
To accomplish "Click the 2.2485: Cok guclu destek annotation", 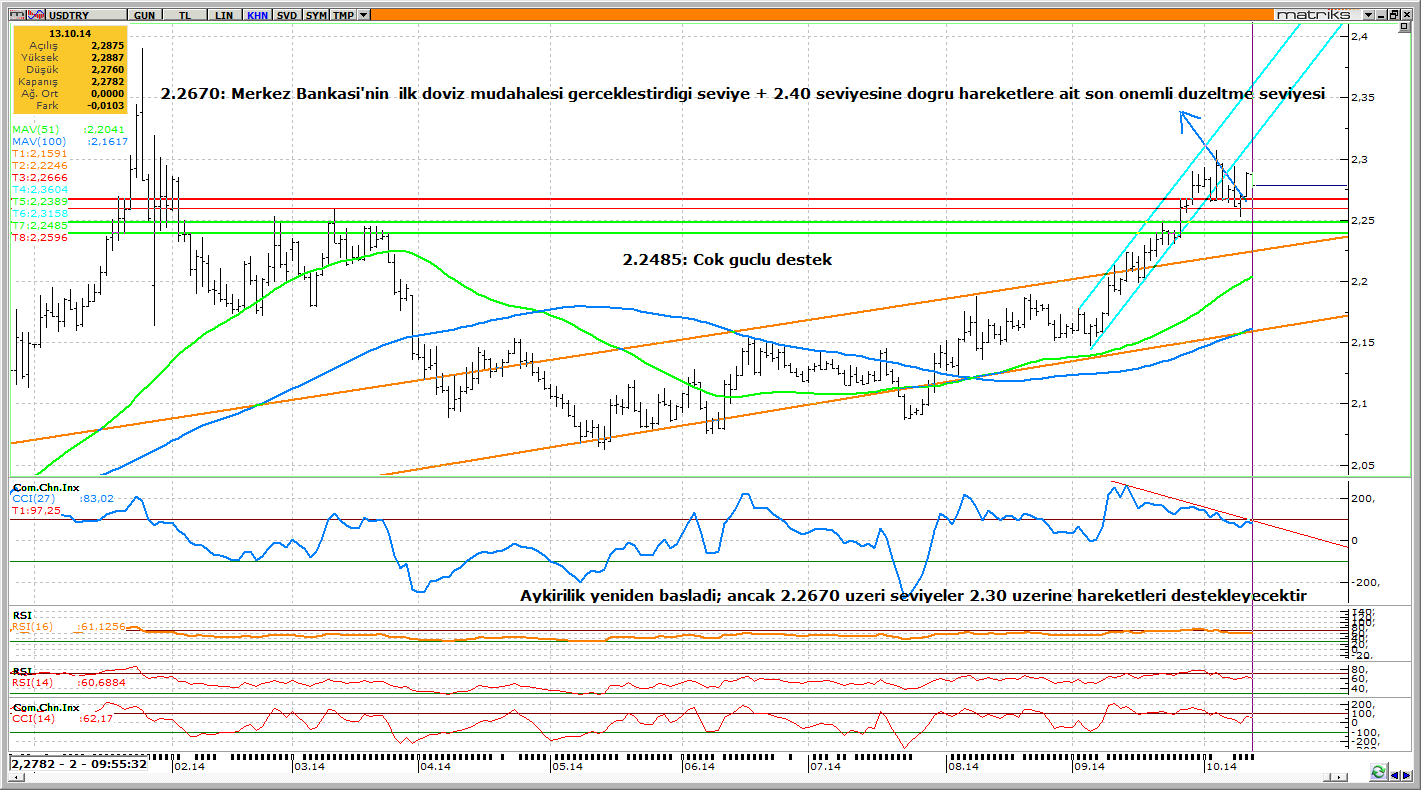I will [727, 259].
